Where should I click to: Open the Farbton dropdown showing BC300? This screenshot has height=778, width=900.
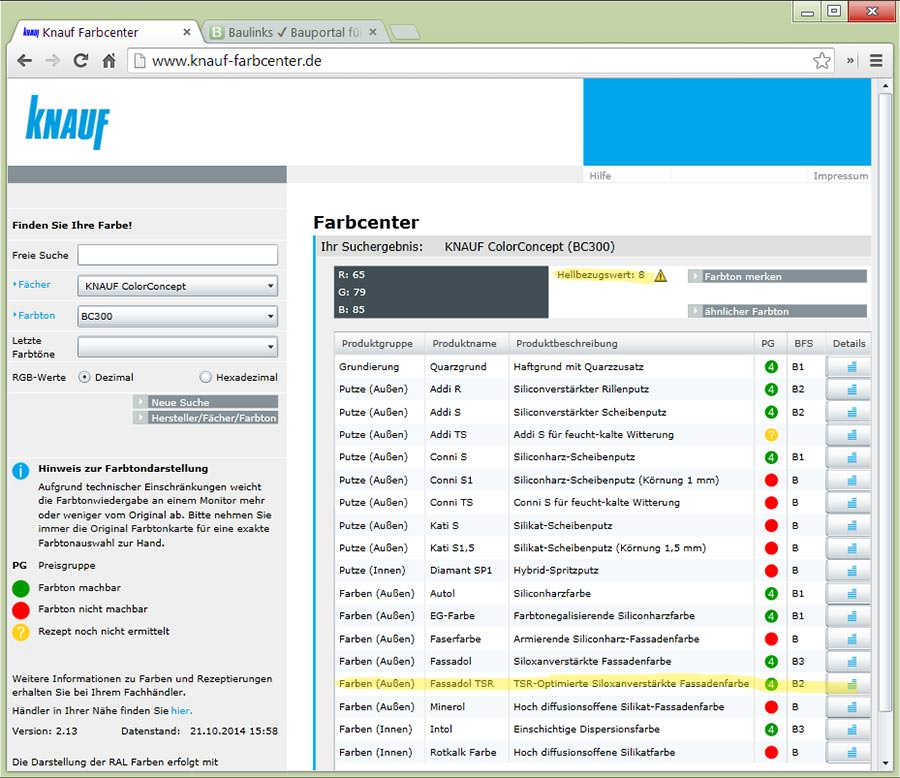(x=177, y=316)
